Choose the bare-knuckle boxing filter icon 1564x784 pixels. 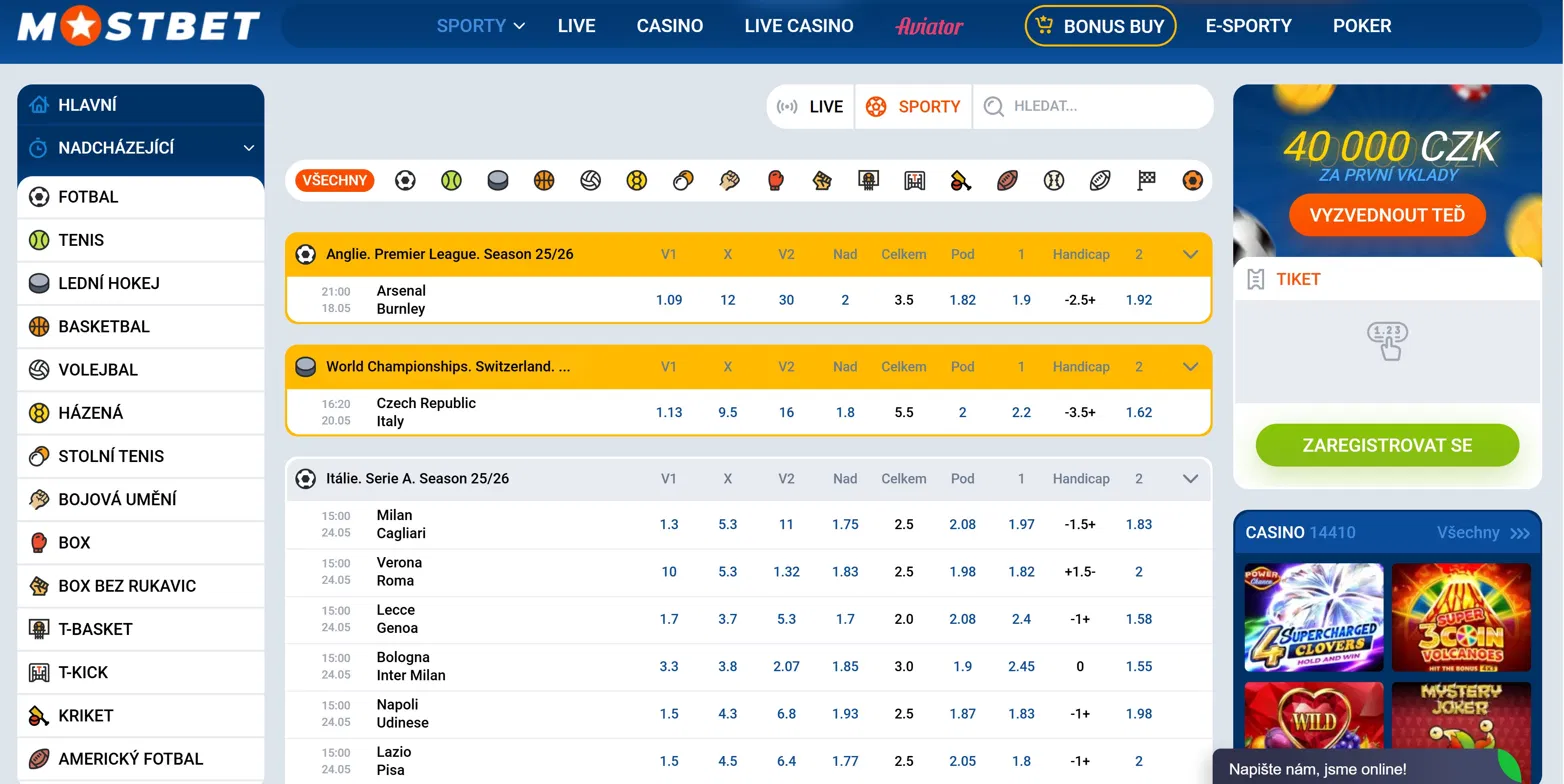[x=822, y=181]
